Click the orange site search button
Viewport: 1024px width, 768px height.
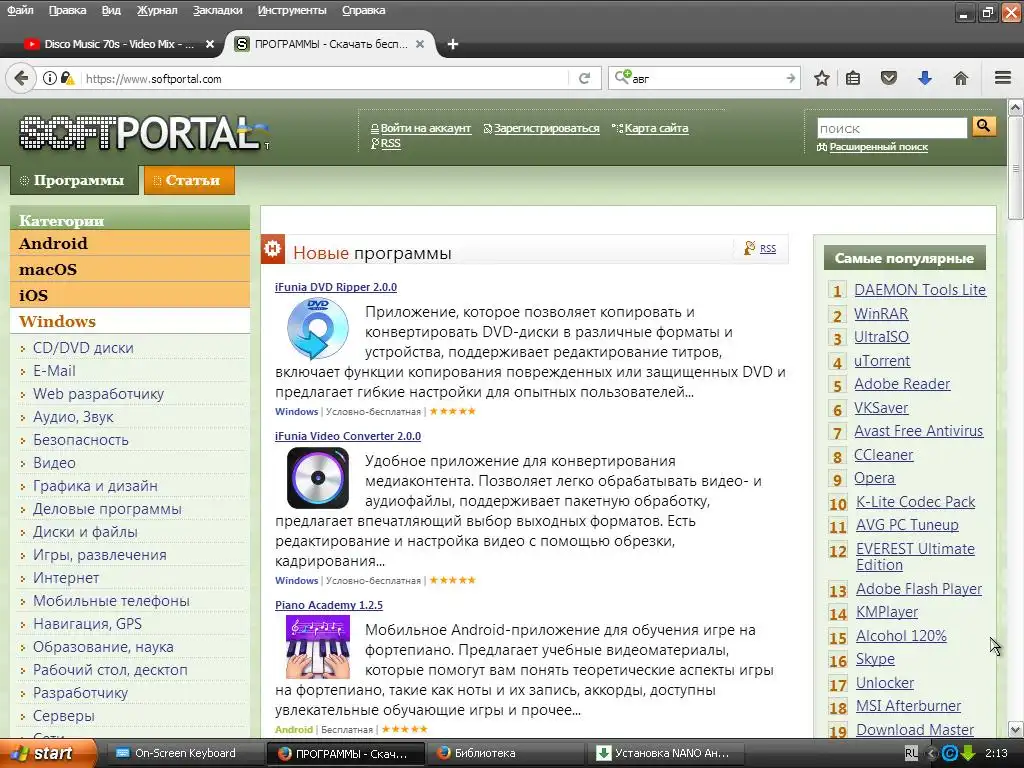point(984,126)
